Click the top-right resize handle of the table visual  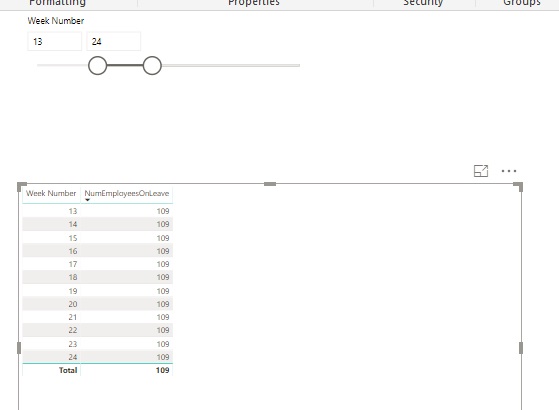(x=519, y=186)
